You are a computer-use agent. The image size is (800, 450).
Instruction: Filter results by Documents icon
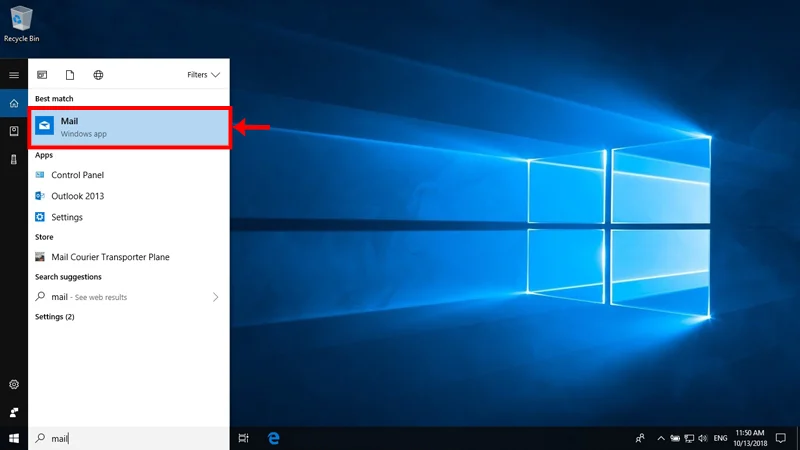(x=70, y=75)
